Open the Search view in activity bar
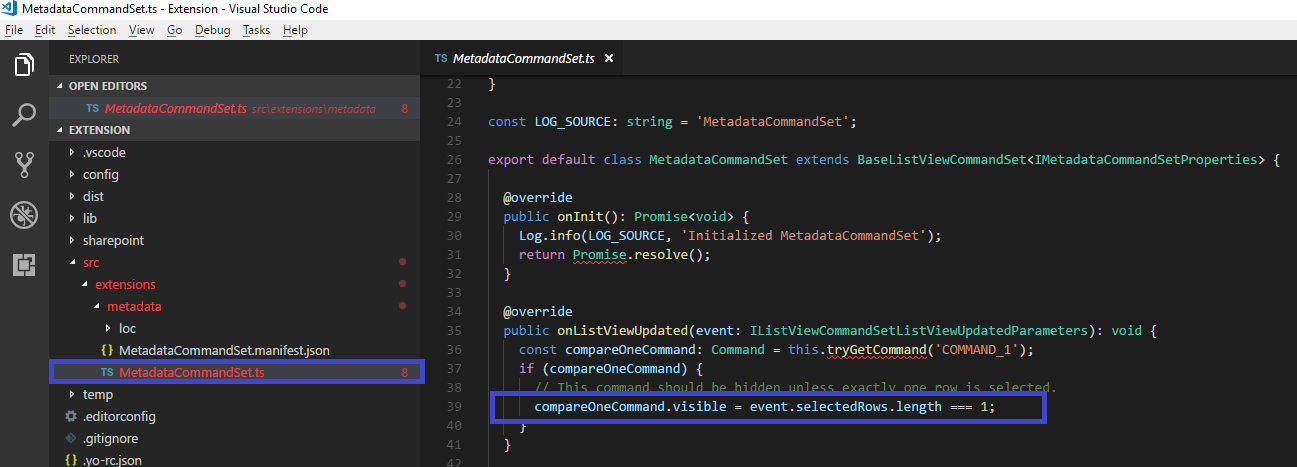The width and height of the screenshot is (1297, 467). tap(24, 115)
